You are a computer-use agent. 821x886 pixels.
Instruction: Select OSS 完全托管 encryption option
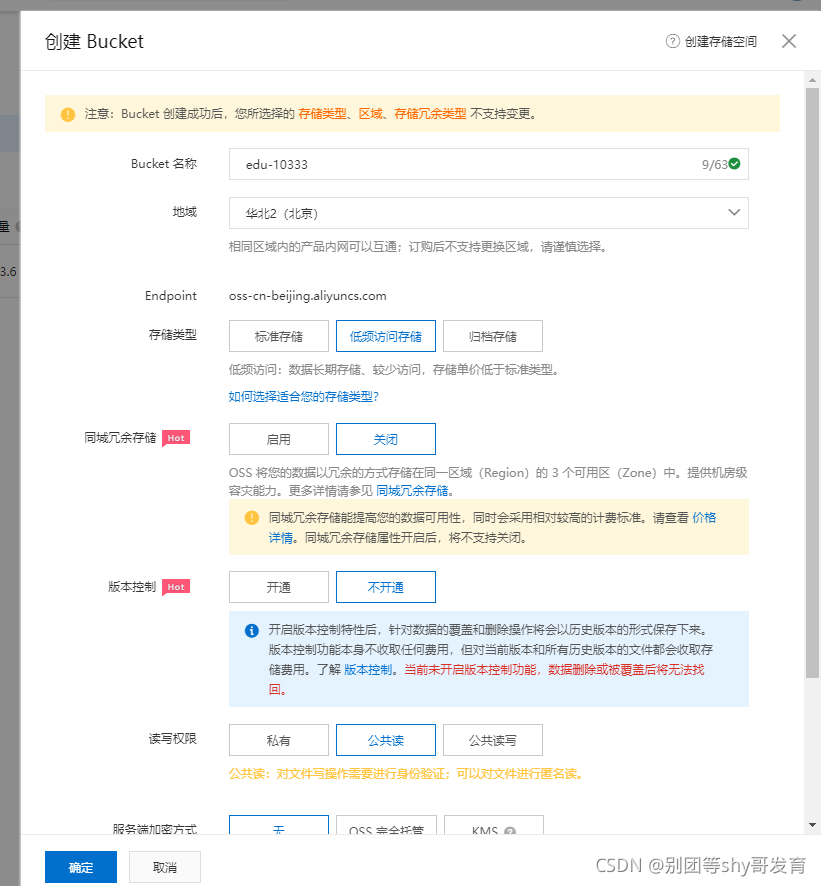(x=386, y=825)
